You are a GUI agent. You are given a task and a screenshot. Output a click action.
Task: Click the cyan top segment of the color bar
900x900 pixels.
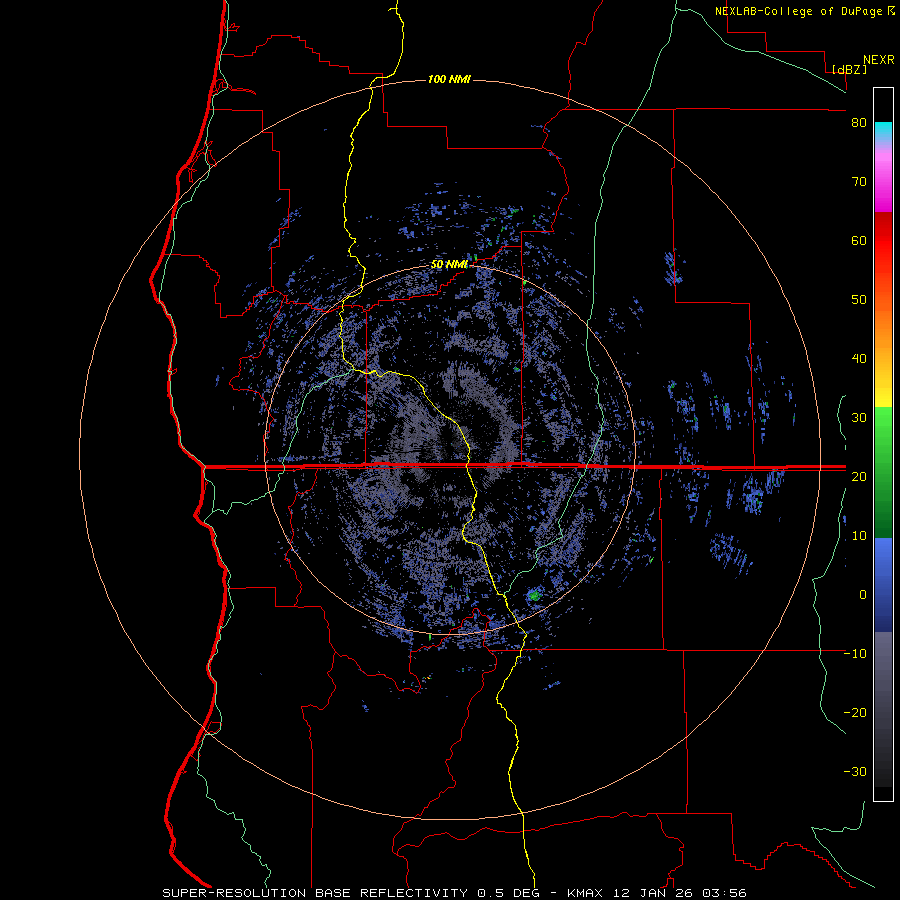[x=883, y=132]
